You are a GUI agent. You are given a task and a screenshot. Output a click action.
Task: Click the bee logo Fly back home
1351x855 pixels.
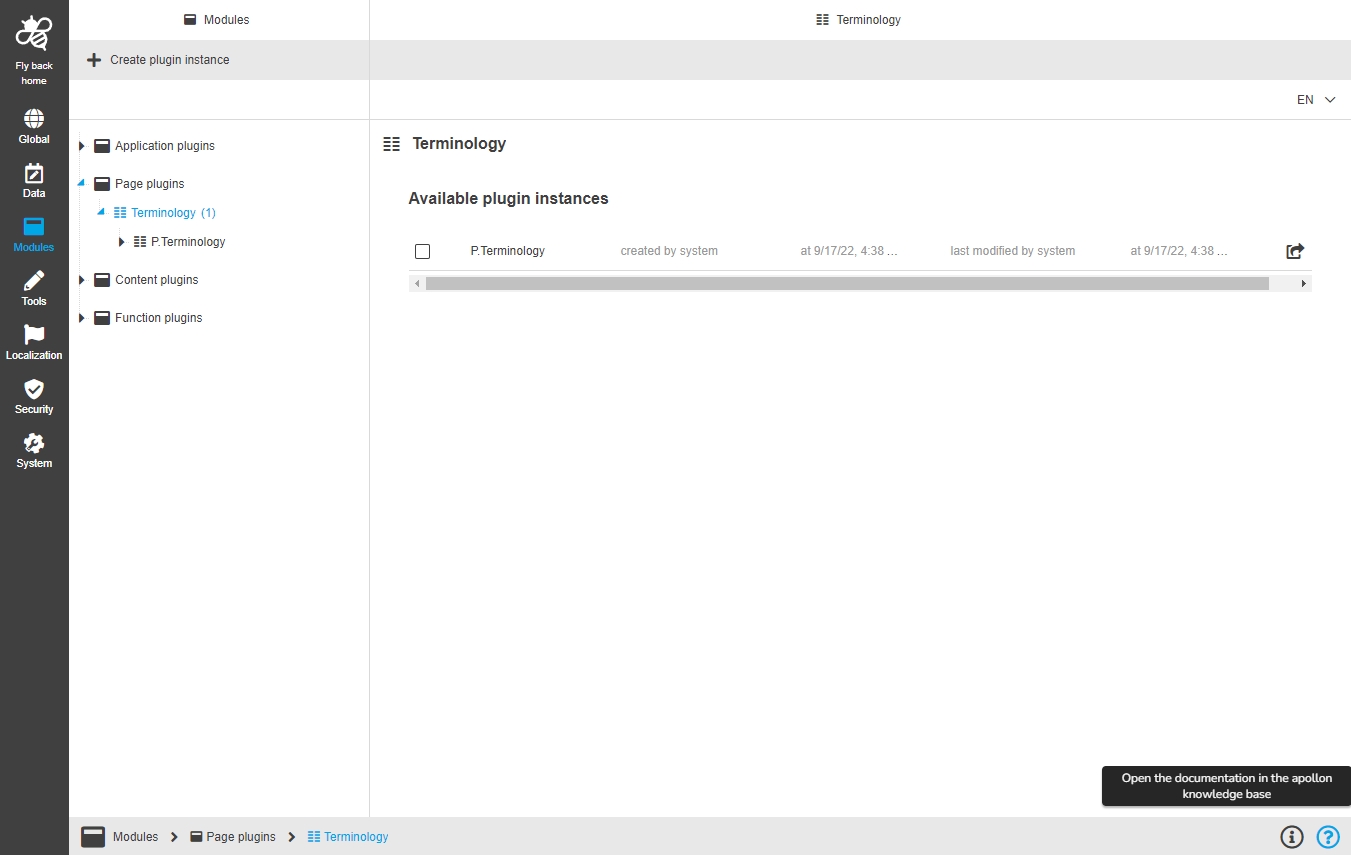click(34, 34)
